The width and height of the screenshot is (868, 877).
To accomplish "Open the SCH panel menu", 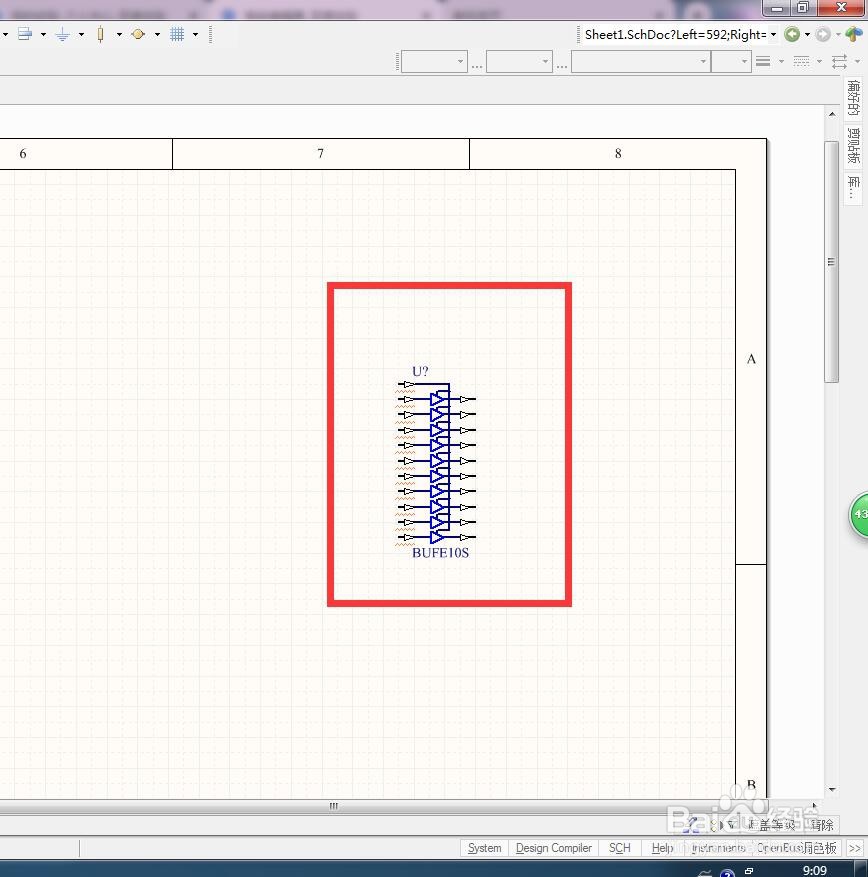I will coord(620,848).
